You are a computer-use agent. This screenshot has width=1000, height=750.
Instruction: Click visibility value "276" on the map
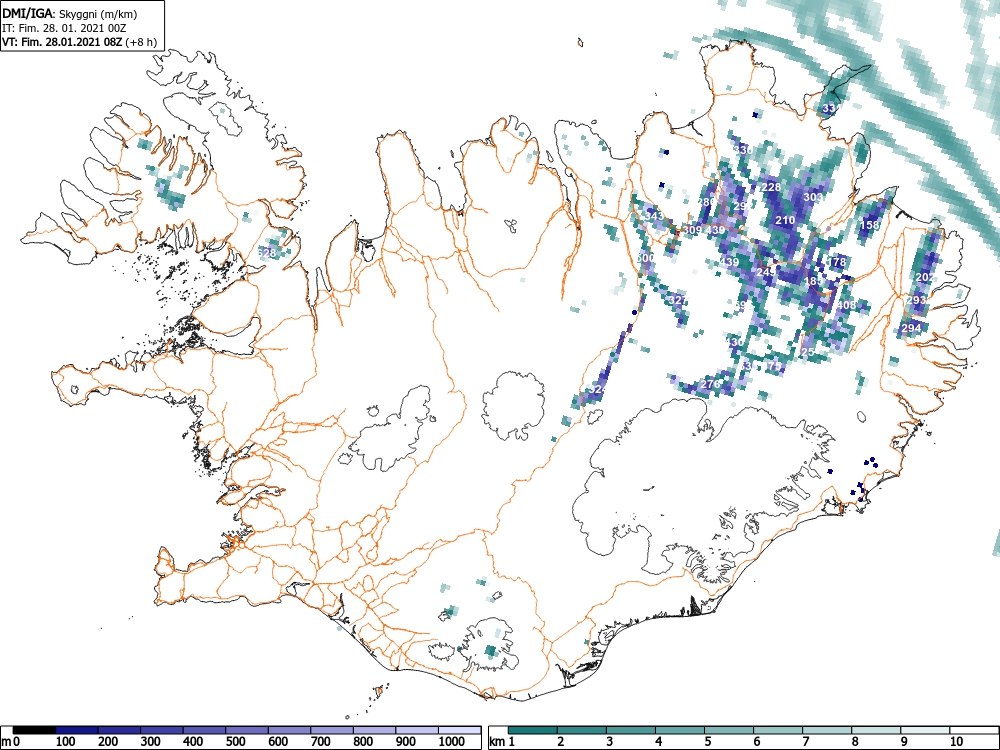point(710,385)
